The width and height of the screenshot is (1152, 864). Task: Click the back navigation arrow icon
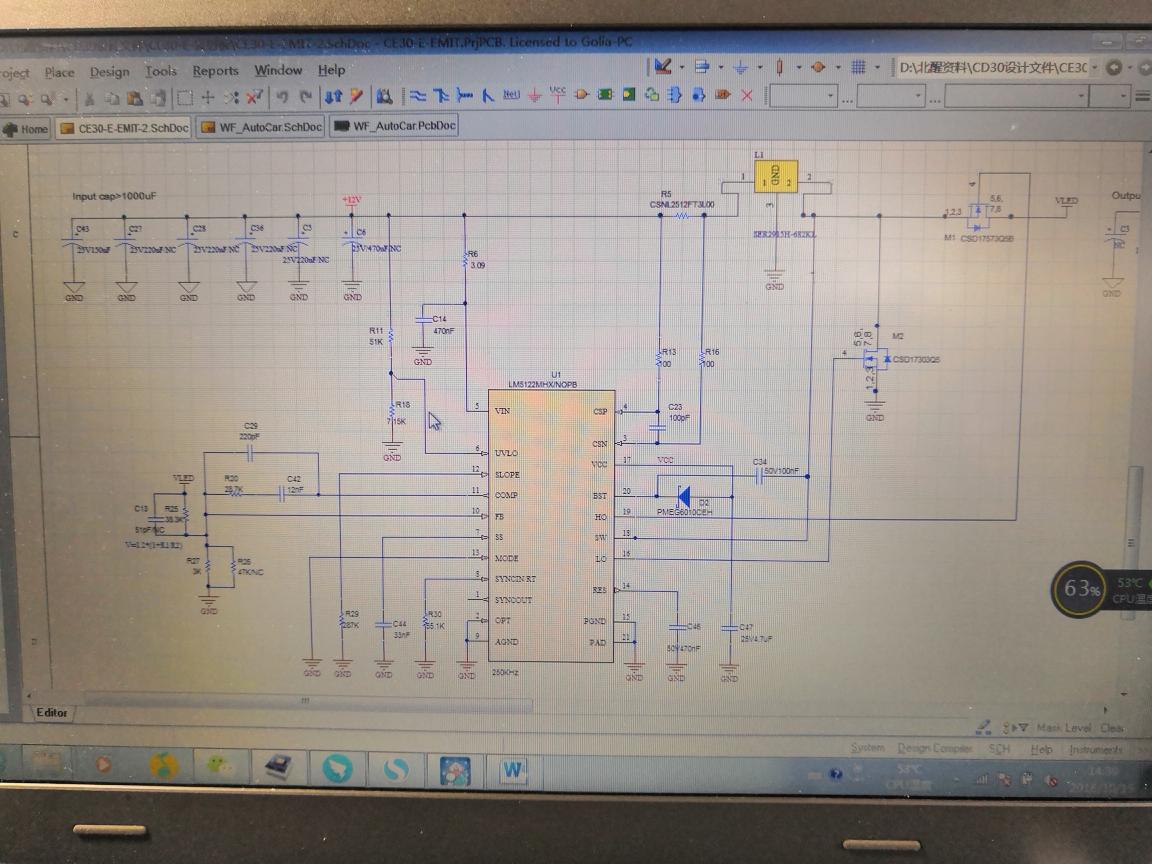1115,68
